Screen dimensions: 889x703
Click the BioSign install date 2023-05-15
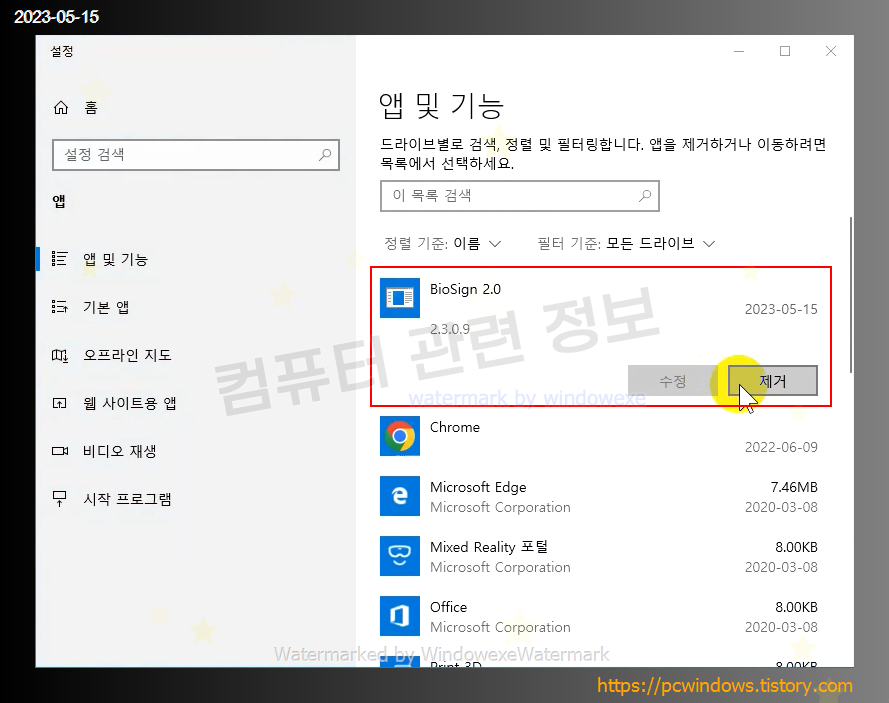pyautogui.click(x=781, y=309)
